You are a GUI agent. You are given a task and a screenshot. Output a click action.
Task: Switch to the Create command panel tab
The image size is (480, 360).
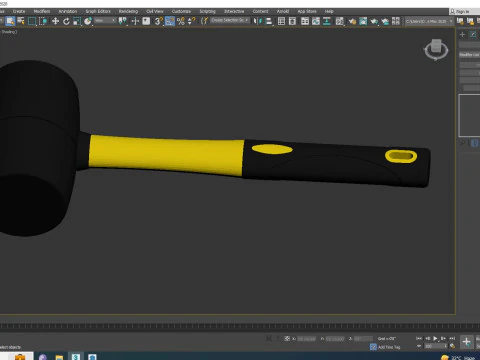(462, 34)
